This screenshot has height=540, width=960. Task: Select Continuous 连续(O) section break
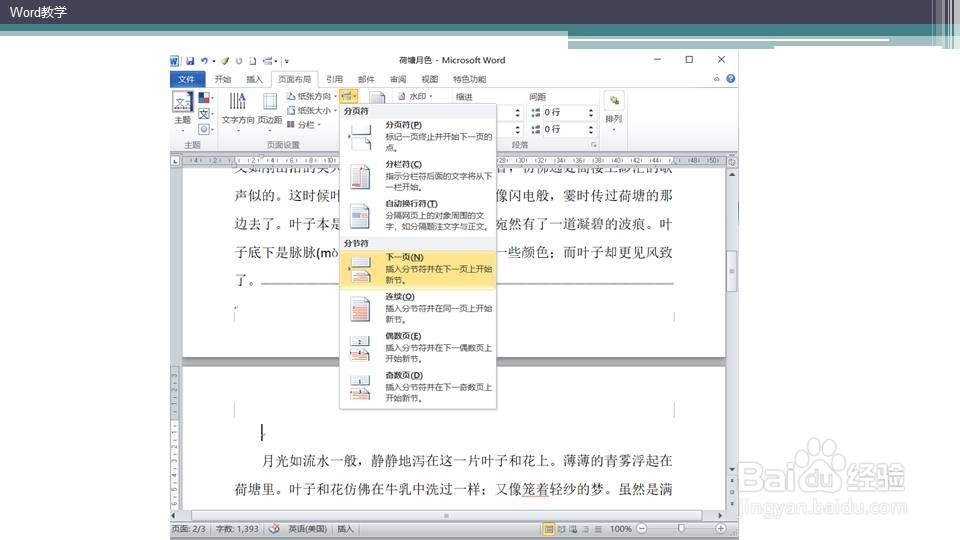418,308
